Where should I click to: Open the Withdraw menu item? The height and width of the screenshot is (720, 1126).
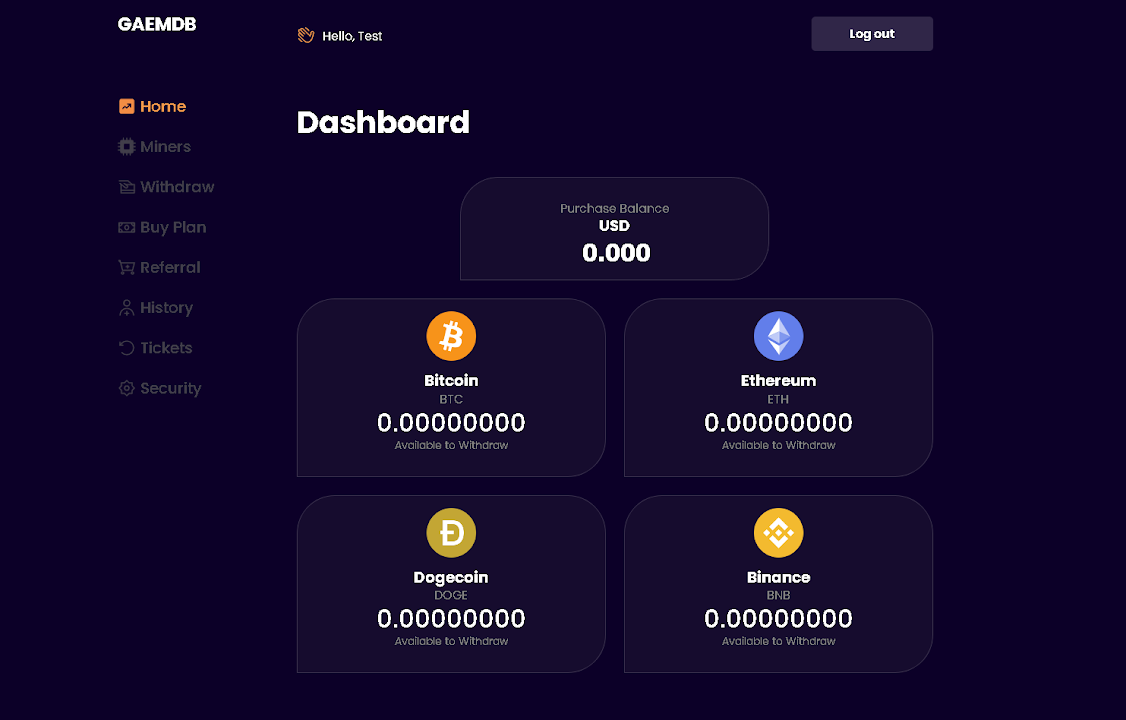176,187
